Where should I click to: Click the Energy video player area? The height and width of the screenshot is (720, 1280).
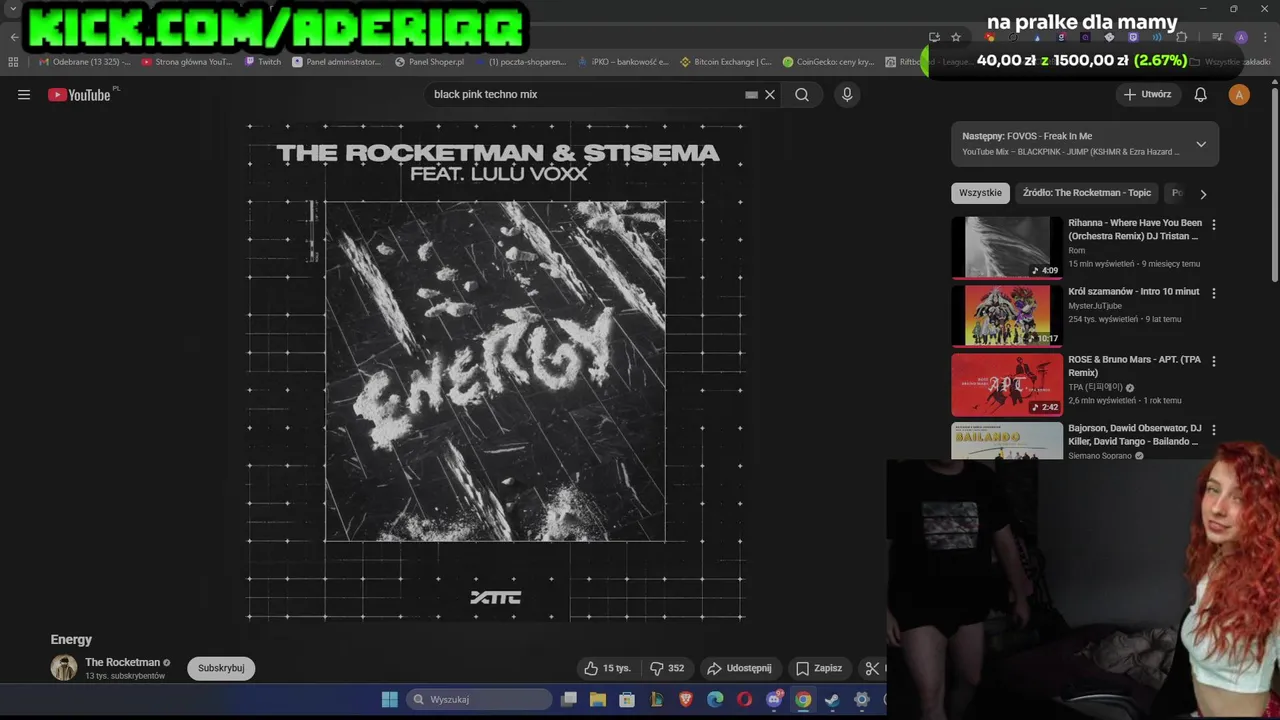point(496,372)
